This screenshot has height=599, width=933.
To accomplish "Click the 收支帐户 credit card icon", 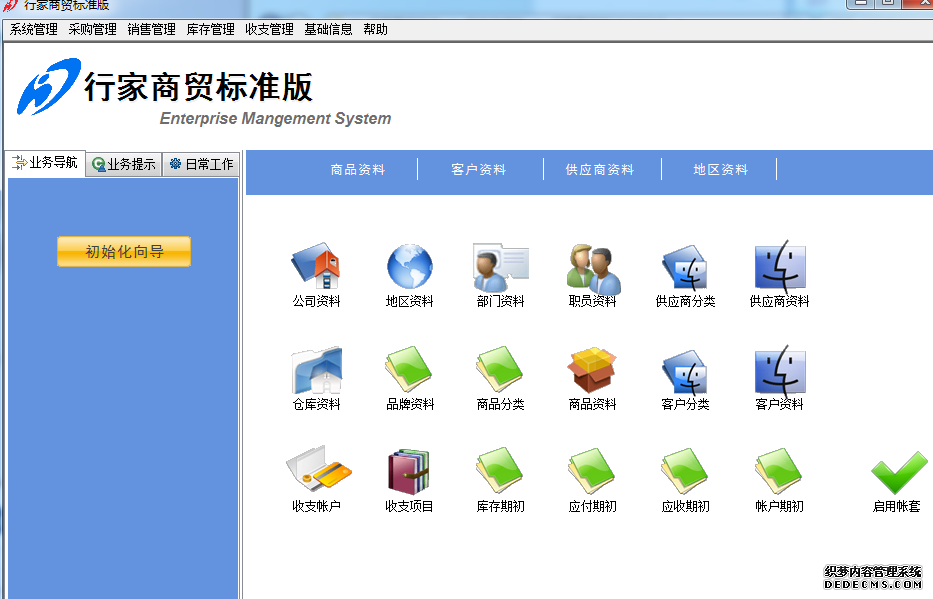I will (x=316, y=472).
